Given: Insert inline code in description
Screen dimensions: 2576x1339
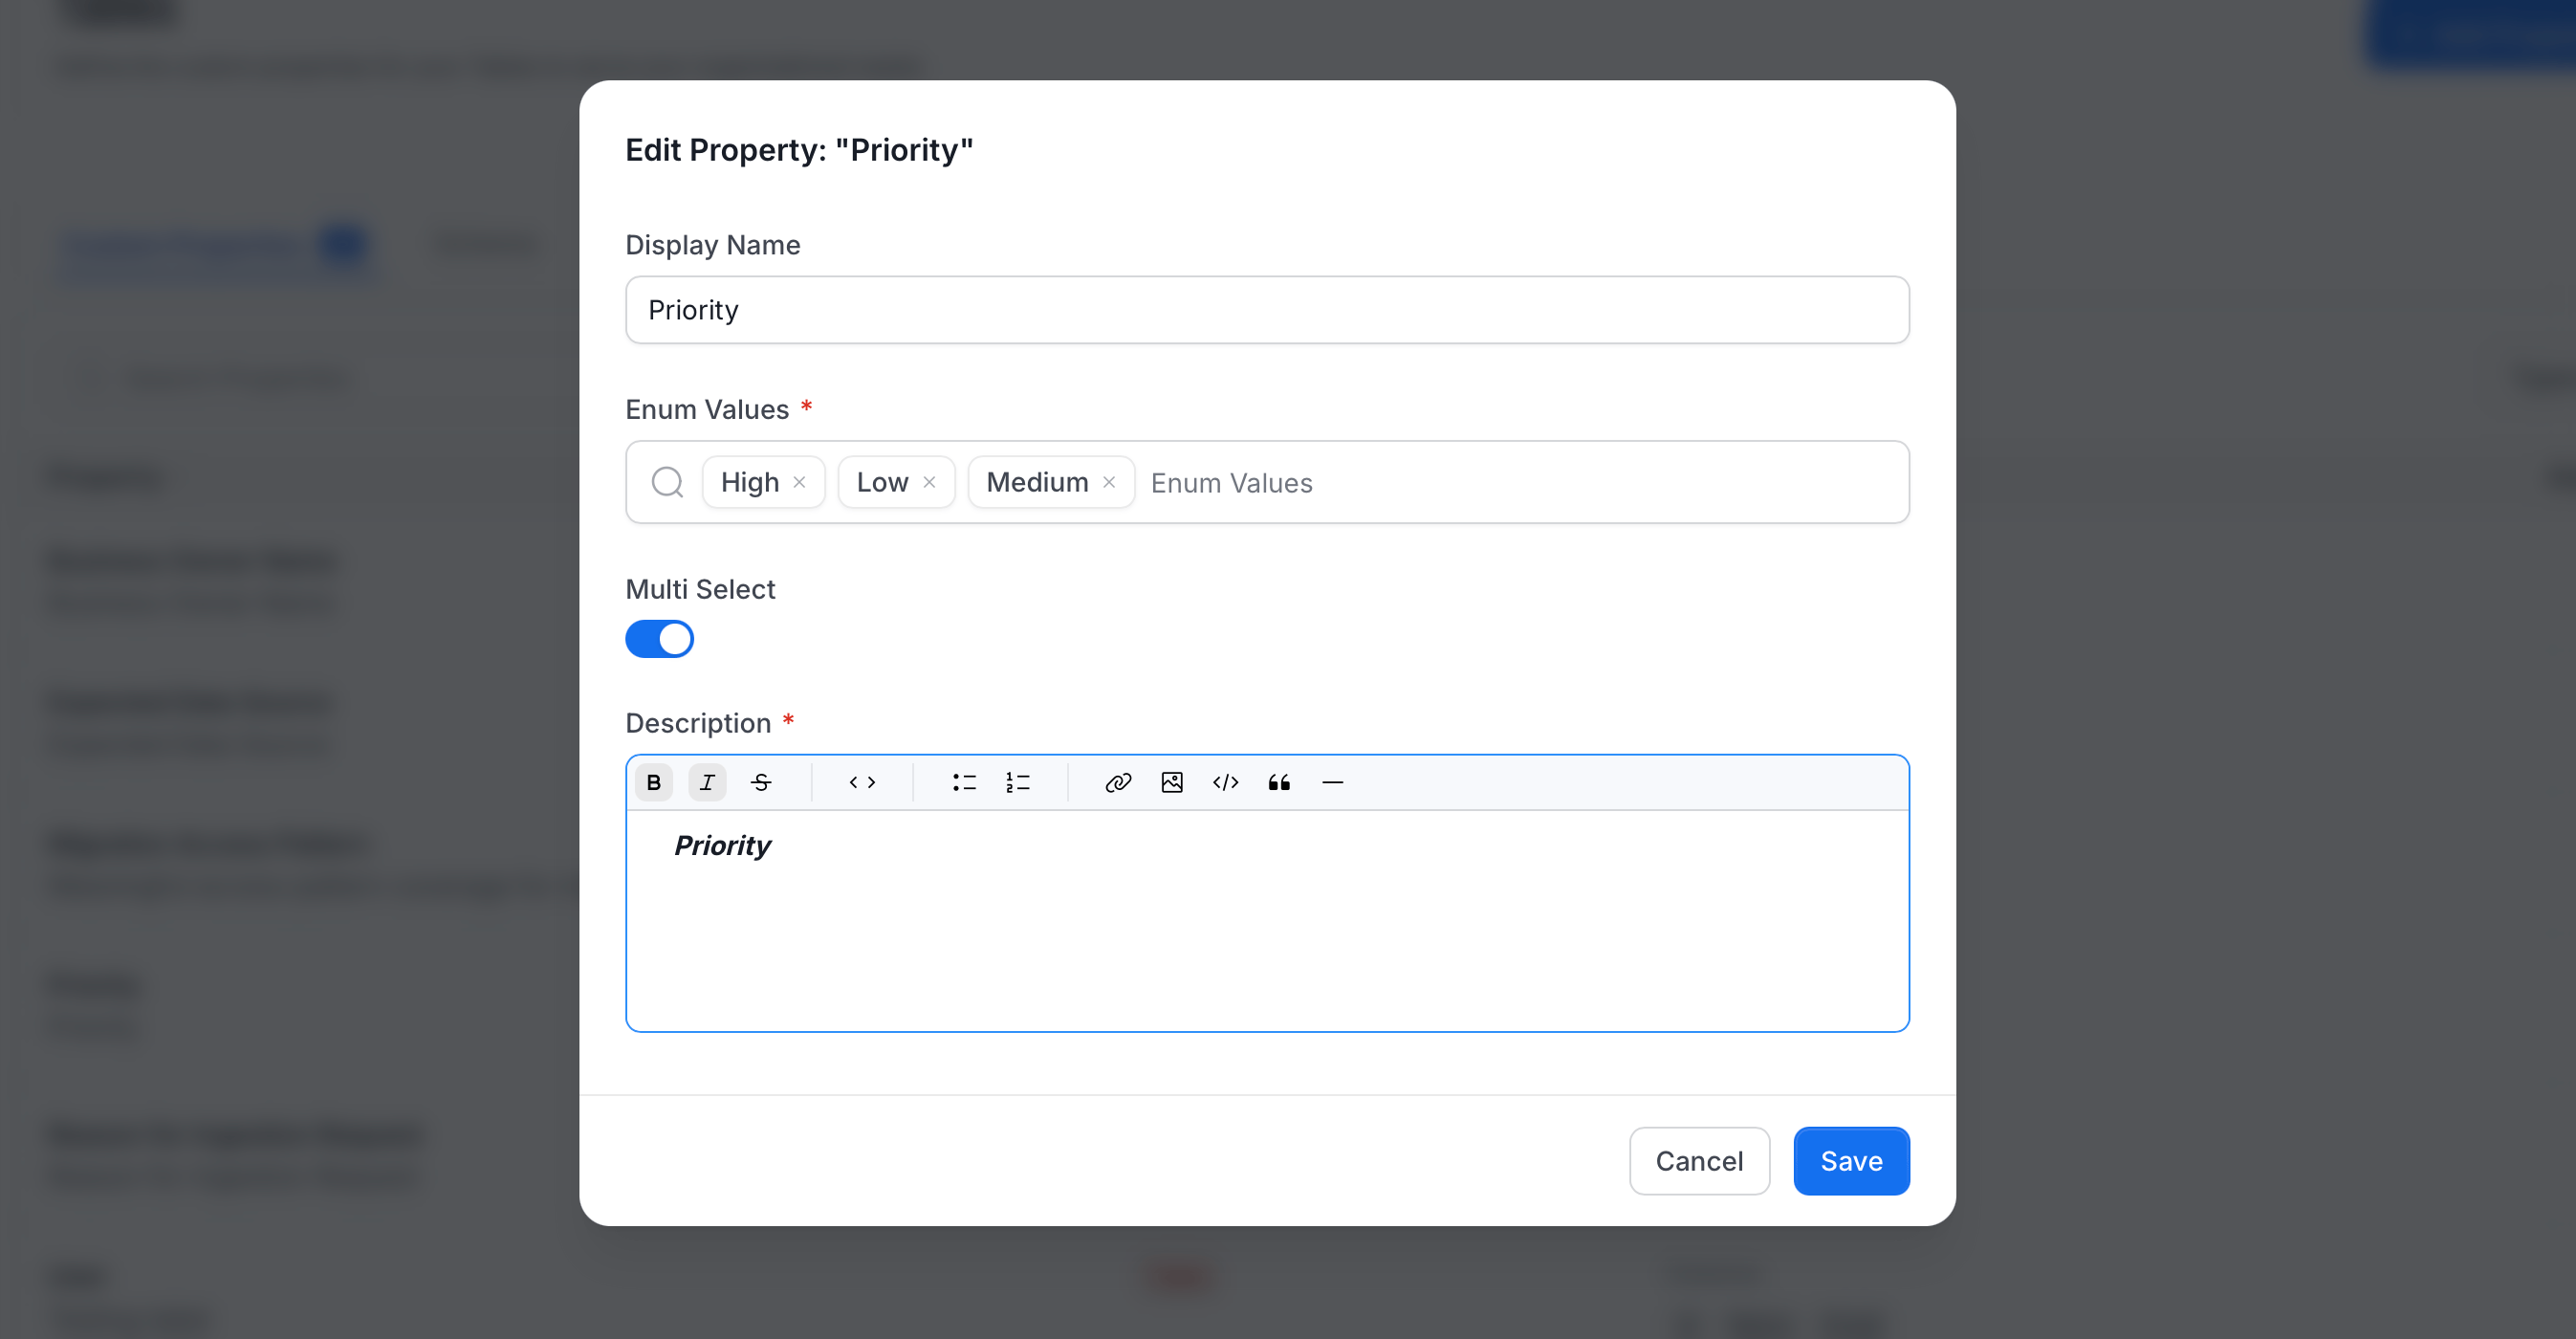Looking at the screenshot, I should pyautogui.click(x=862, y=782).
